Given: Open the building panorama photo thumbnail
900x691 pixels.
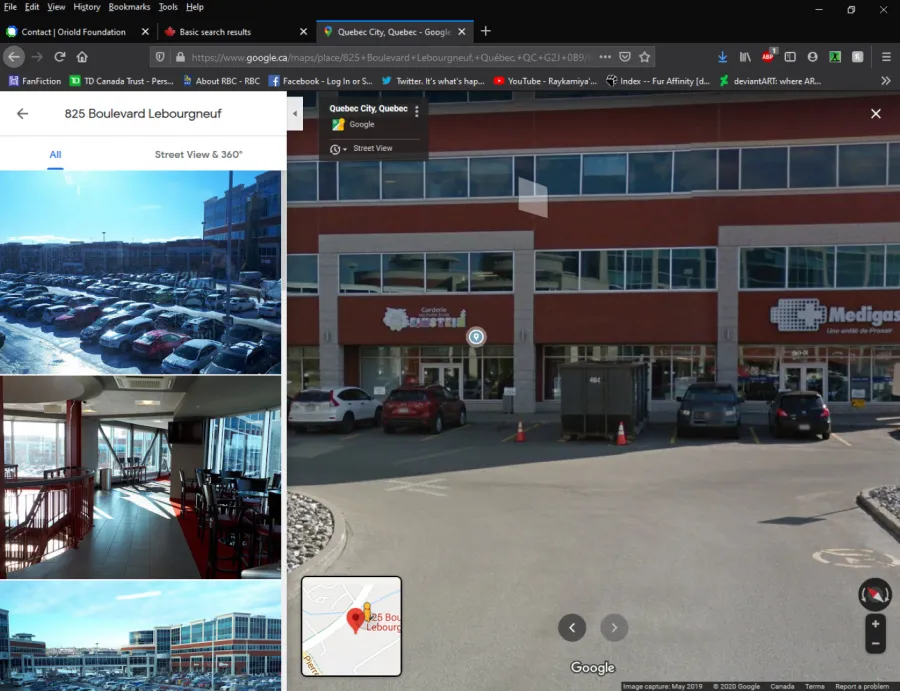Looking at the screenshot, I should (141, 636).
